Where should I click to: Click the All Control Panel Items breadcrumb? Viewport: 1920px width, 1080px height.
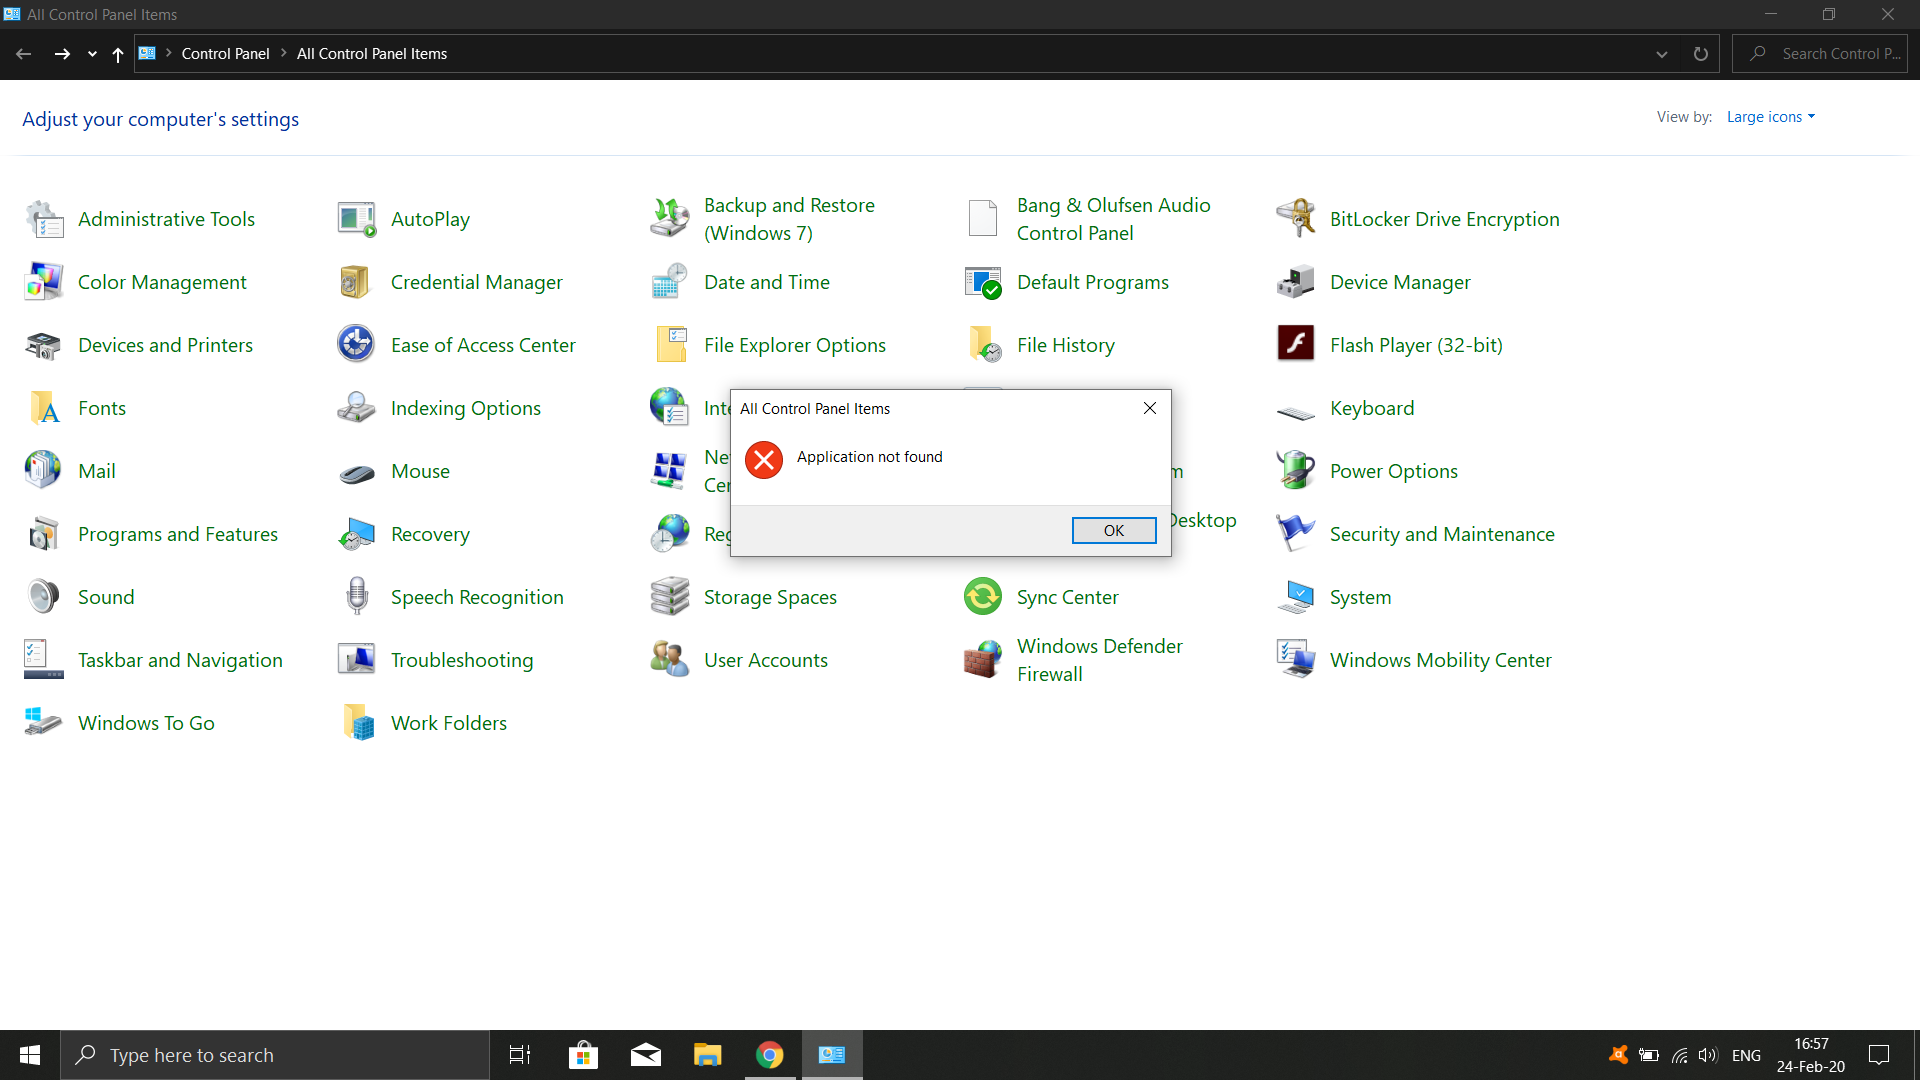click(x=371, y=53)
